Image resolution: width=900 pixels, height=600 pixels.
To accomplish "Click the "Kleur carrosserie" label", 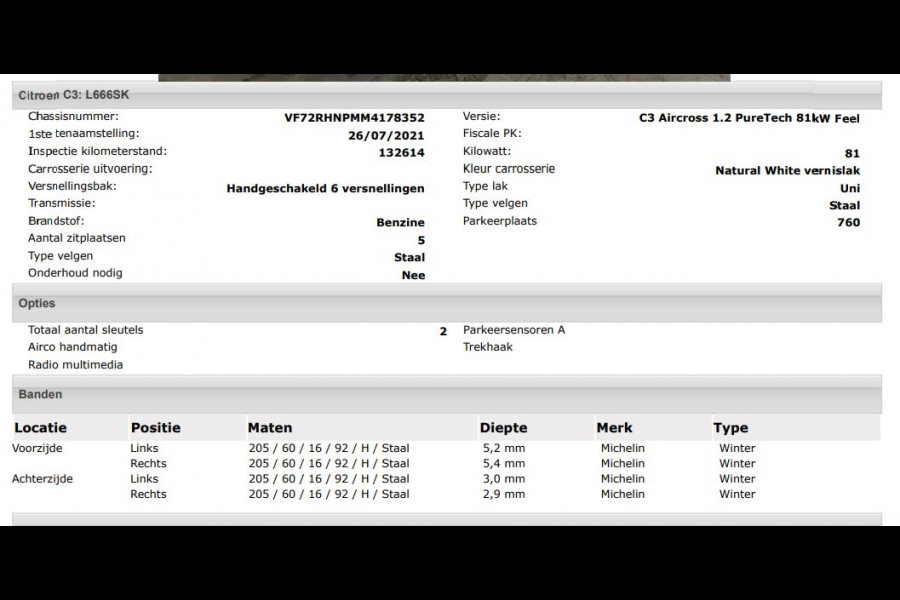I will point(509,169).
